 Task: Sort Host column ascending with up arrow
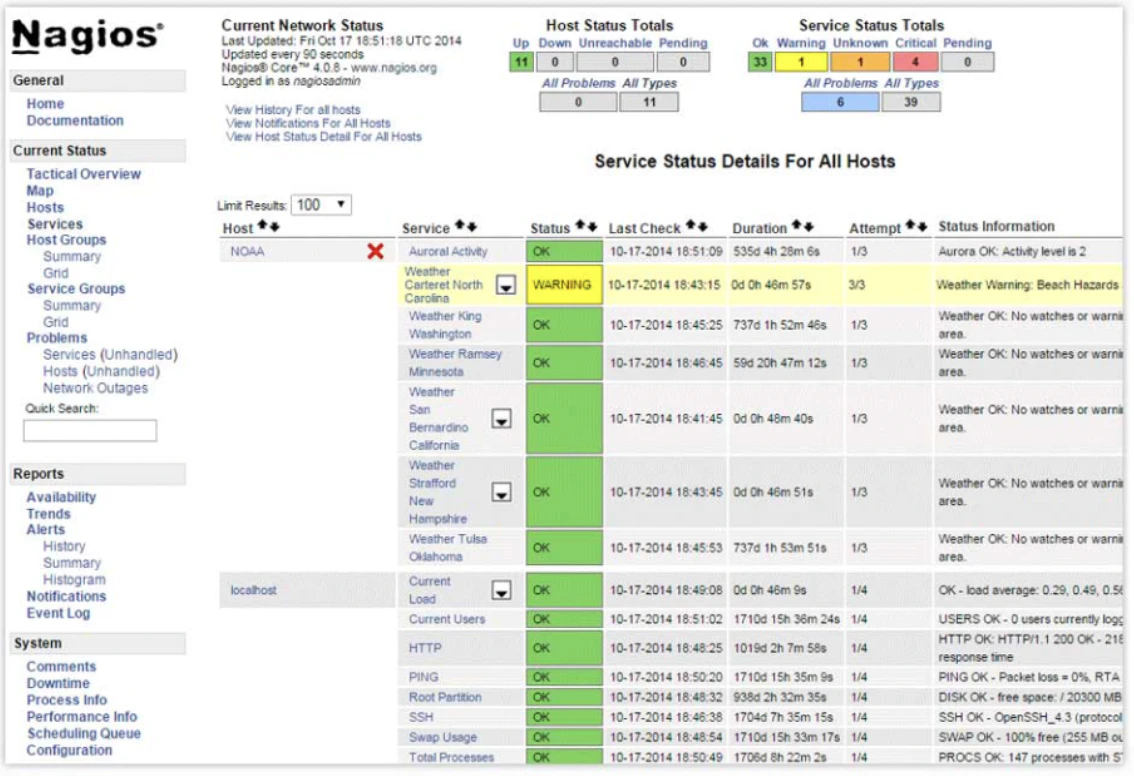pyautogui.click(x=263, y=226)
